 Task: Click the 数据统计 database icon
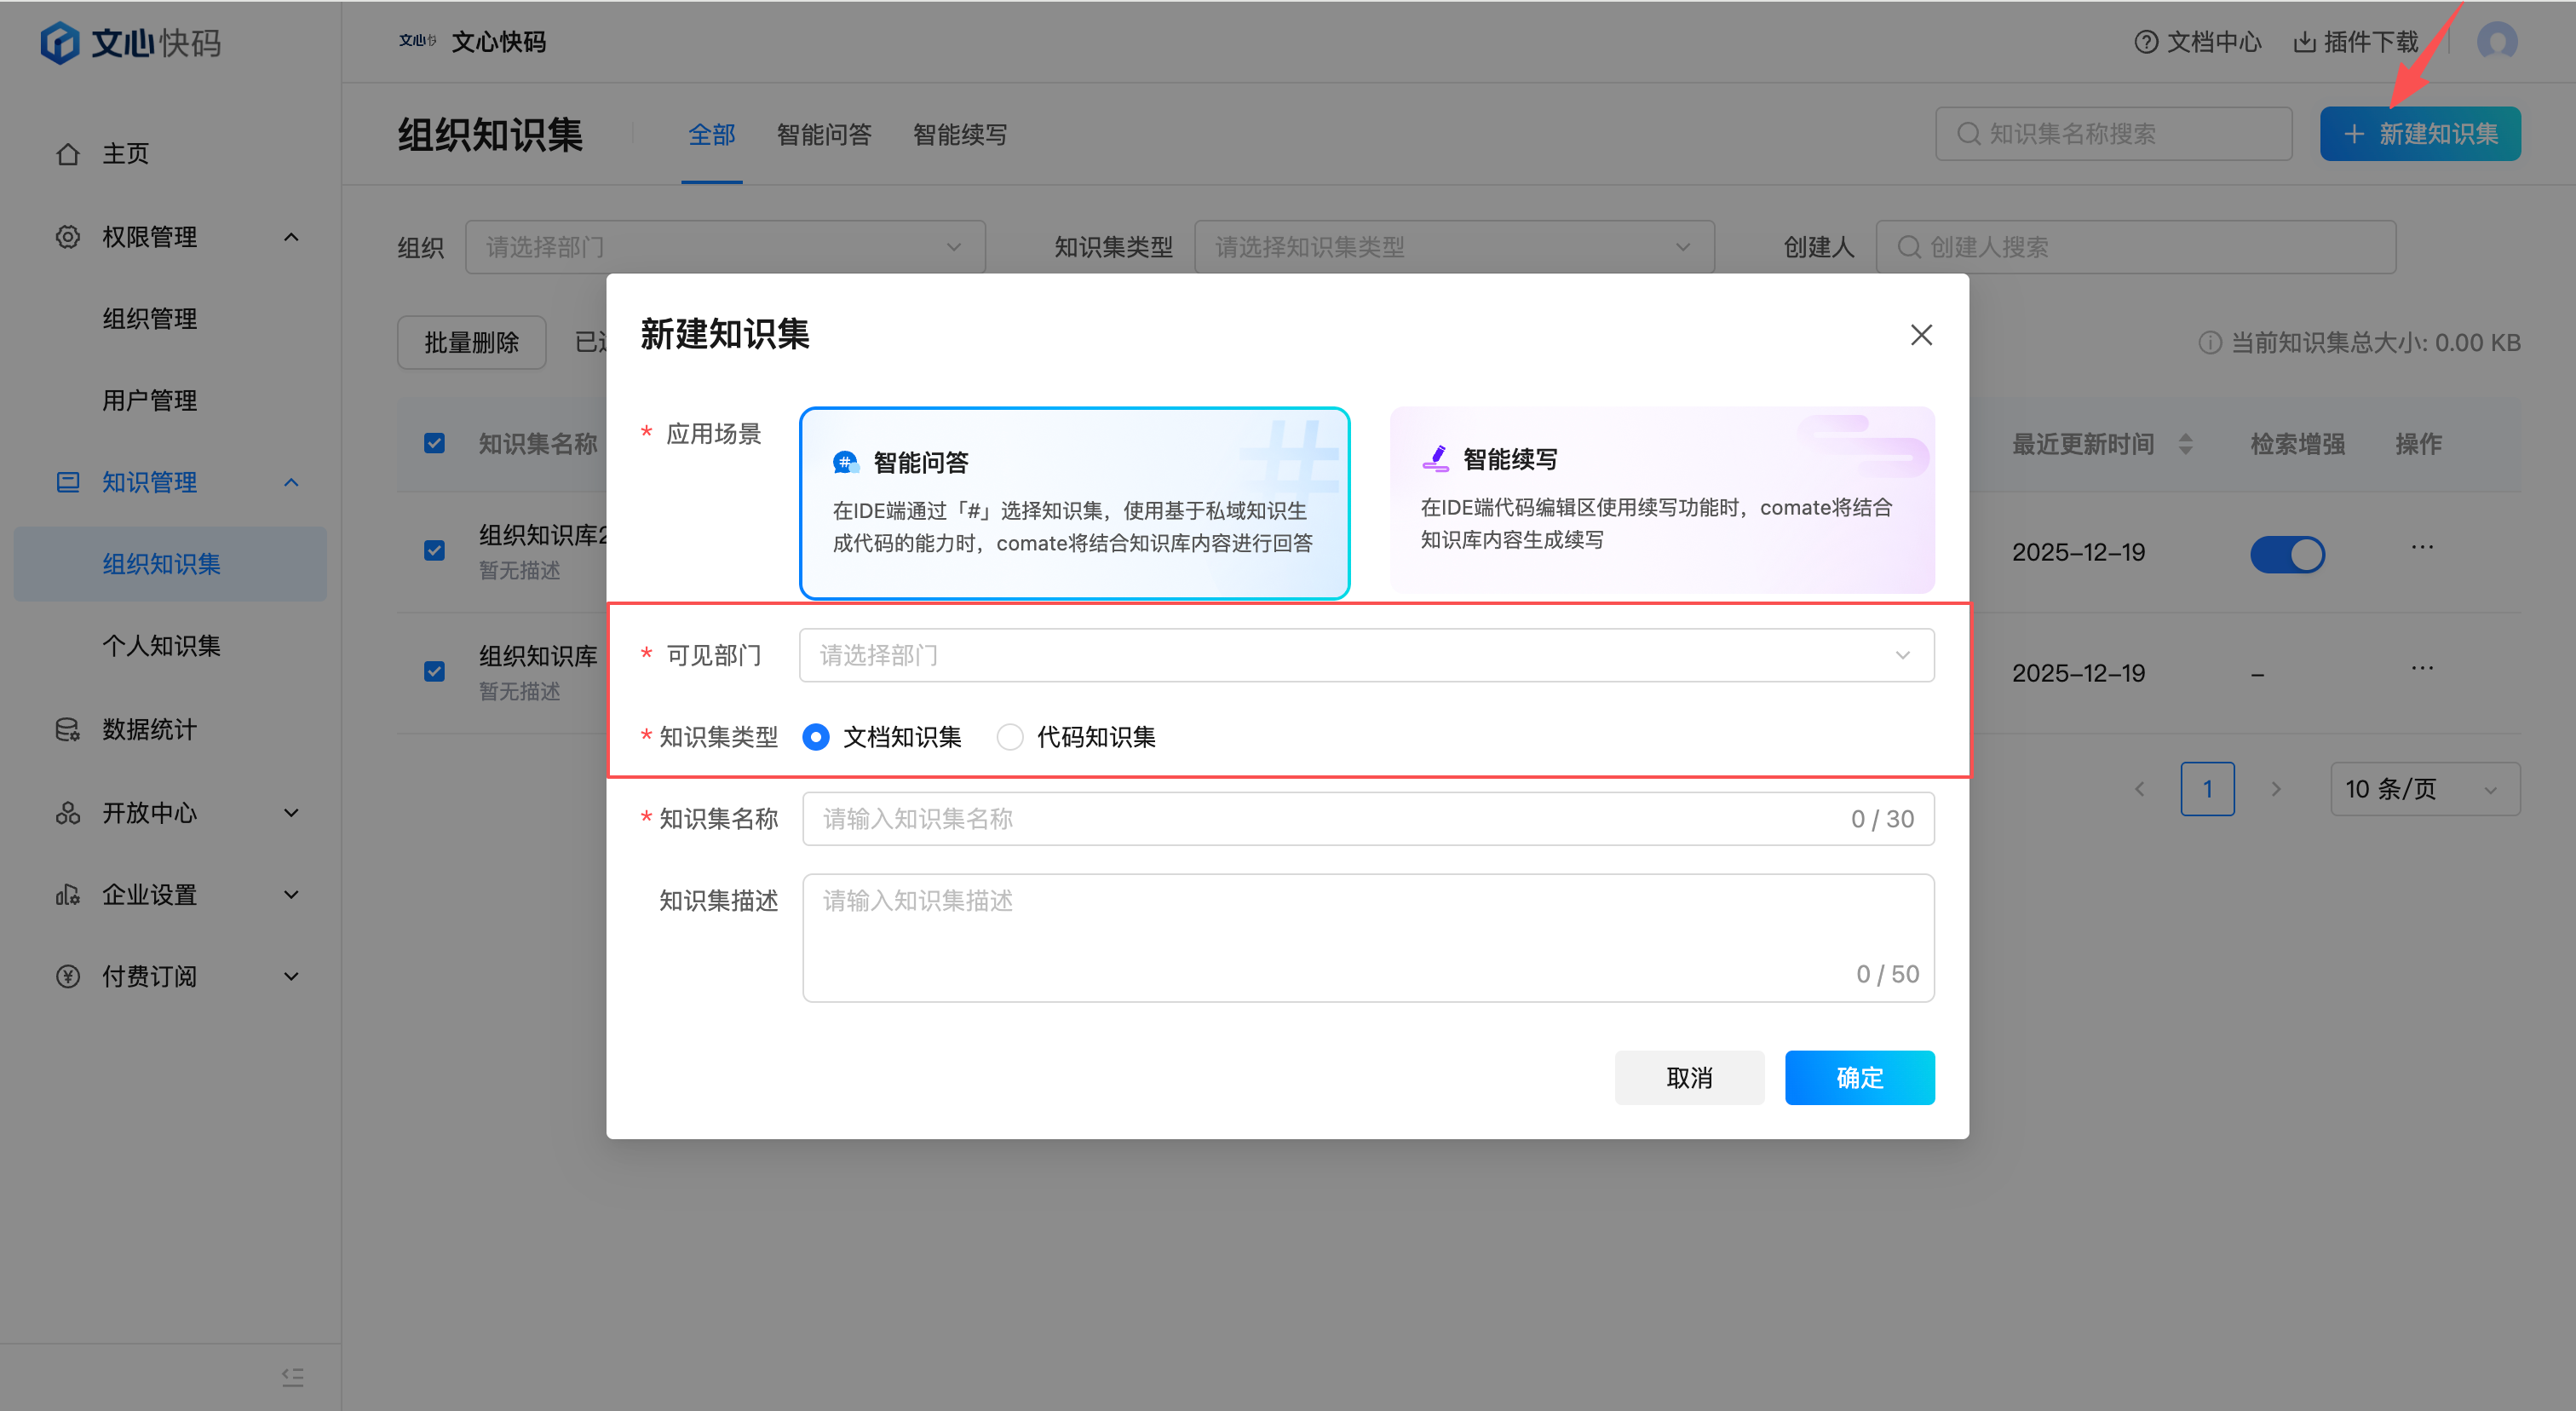pos(67,729)
